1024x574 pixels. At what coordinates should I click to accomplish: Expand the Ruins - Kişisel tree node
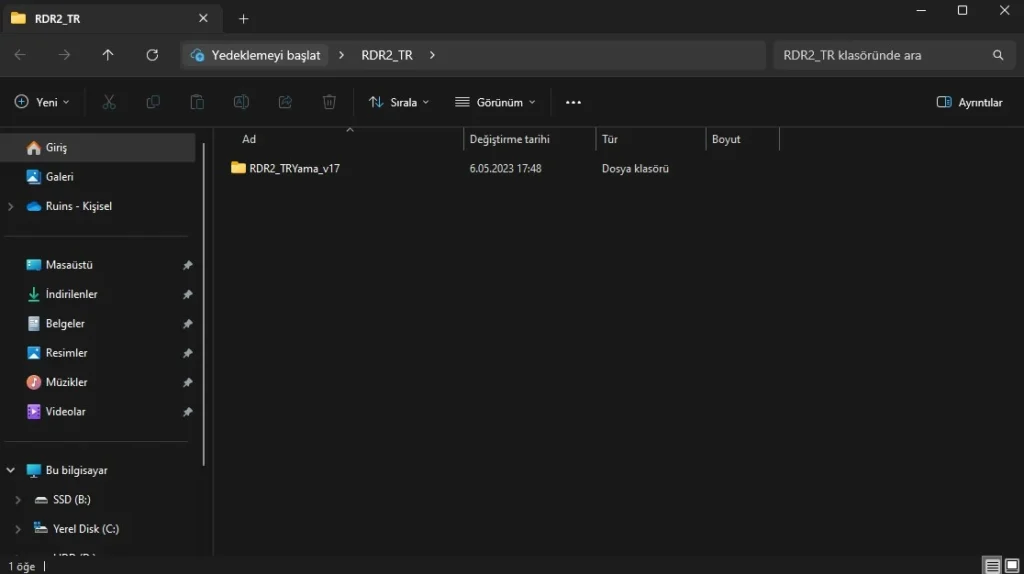click(x=10, y=206)
